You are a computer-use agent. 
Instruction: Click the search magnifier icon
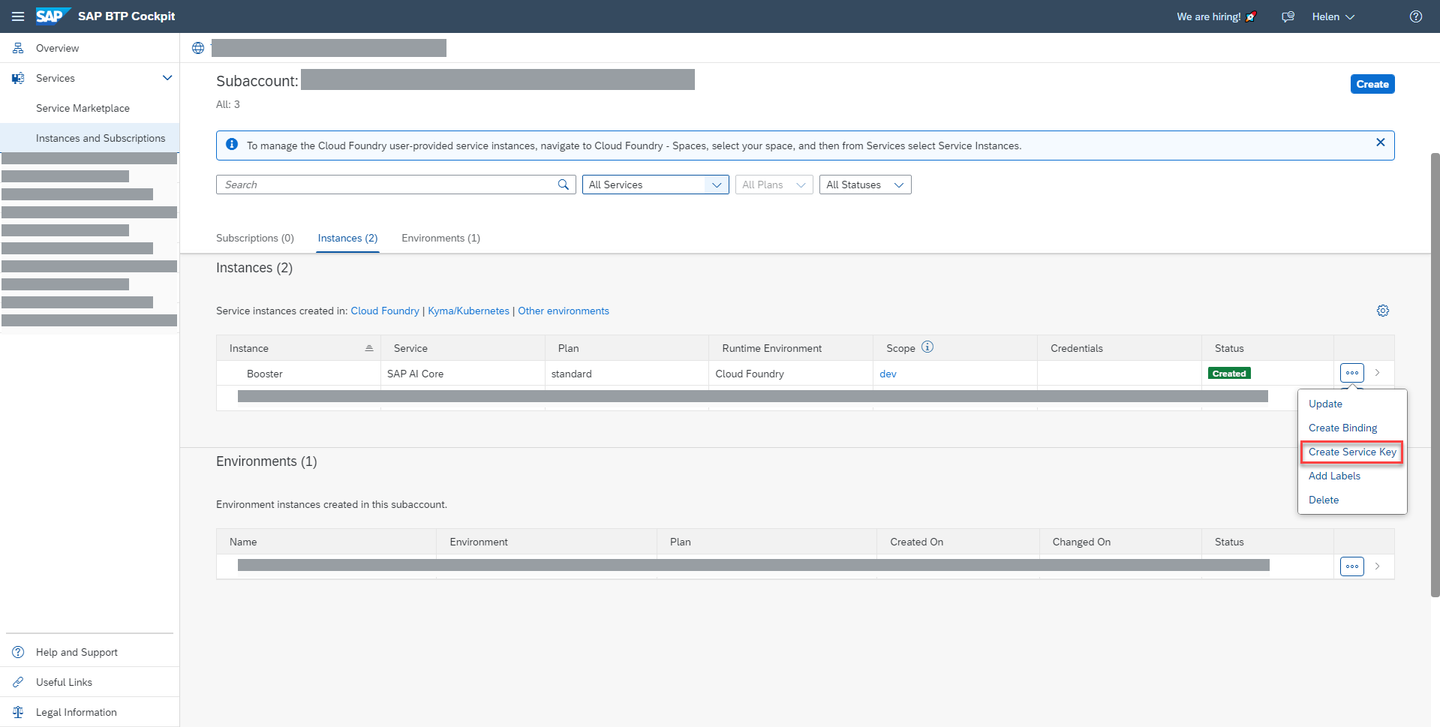point(564,185)
